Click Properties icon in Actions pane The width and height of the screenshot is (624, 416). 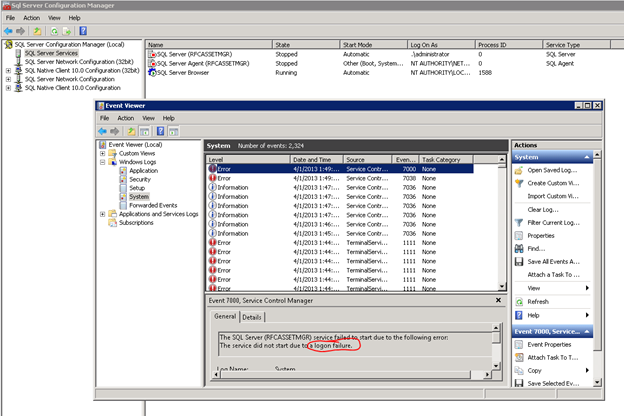tap(519, 236)
